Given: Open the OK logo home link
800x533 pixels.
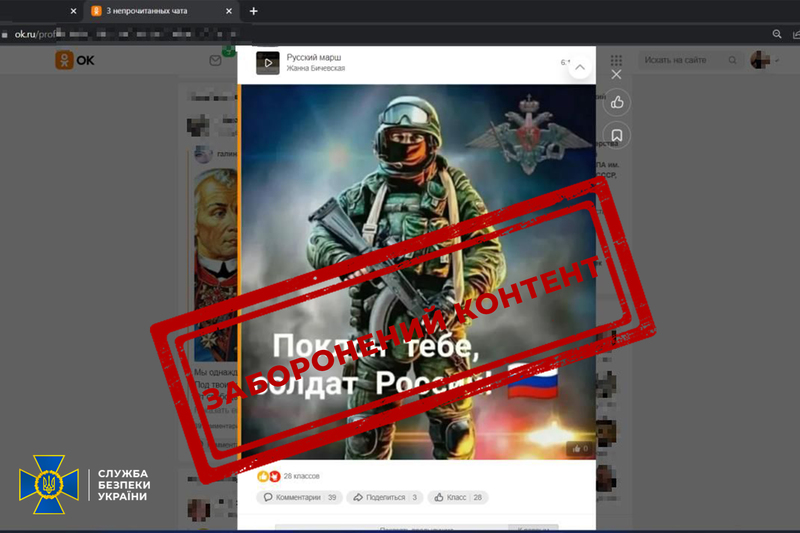Looking at the screenshot, I should (75, 60).
